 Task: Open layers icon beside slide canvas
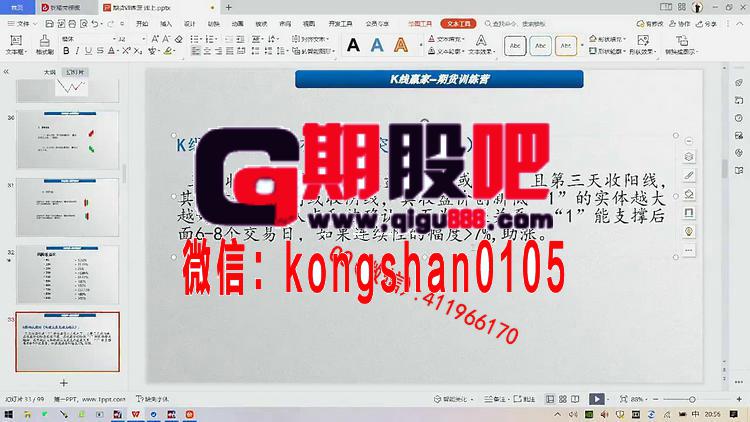(x=689, y=156)
